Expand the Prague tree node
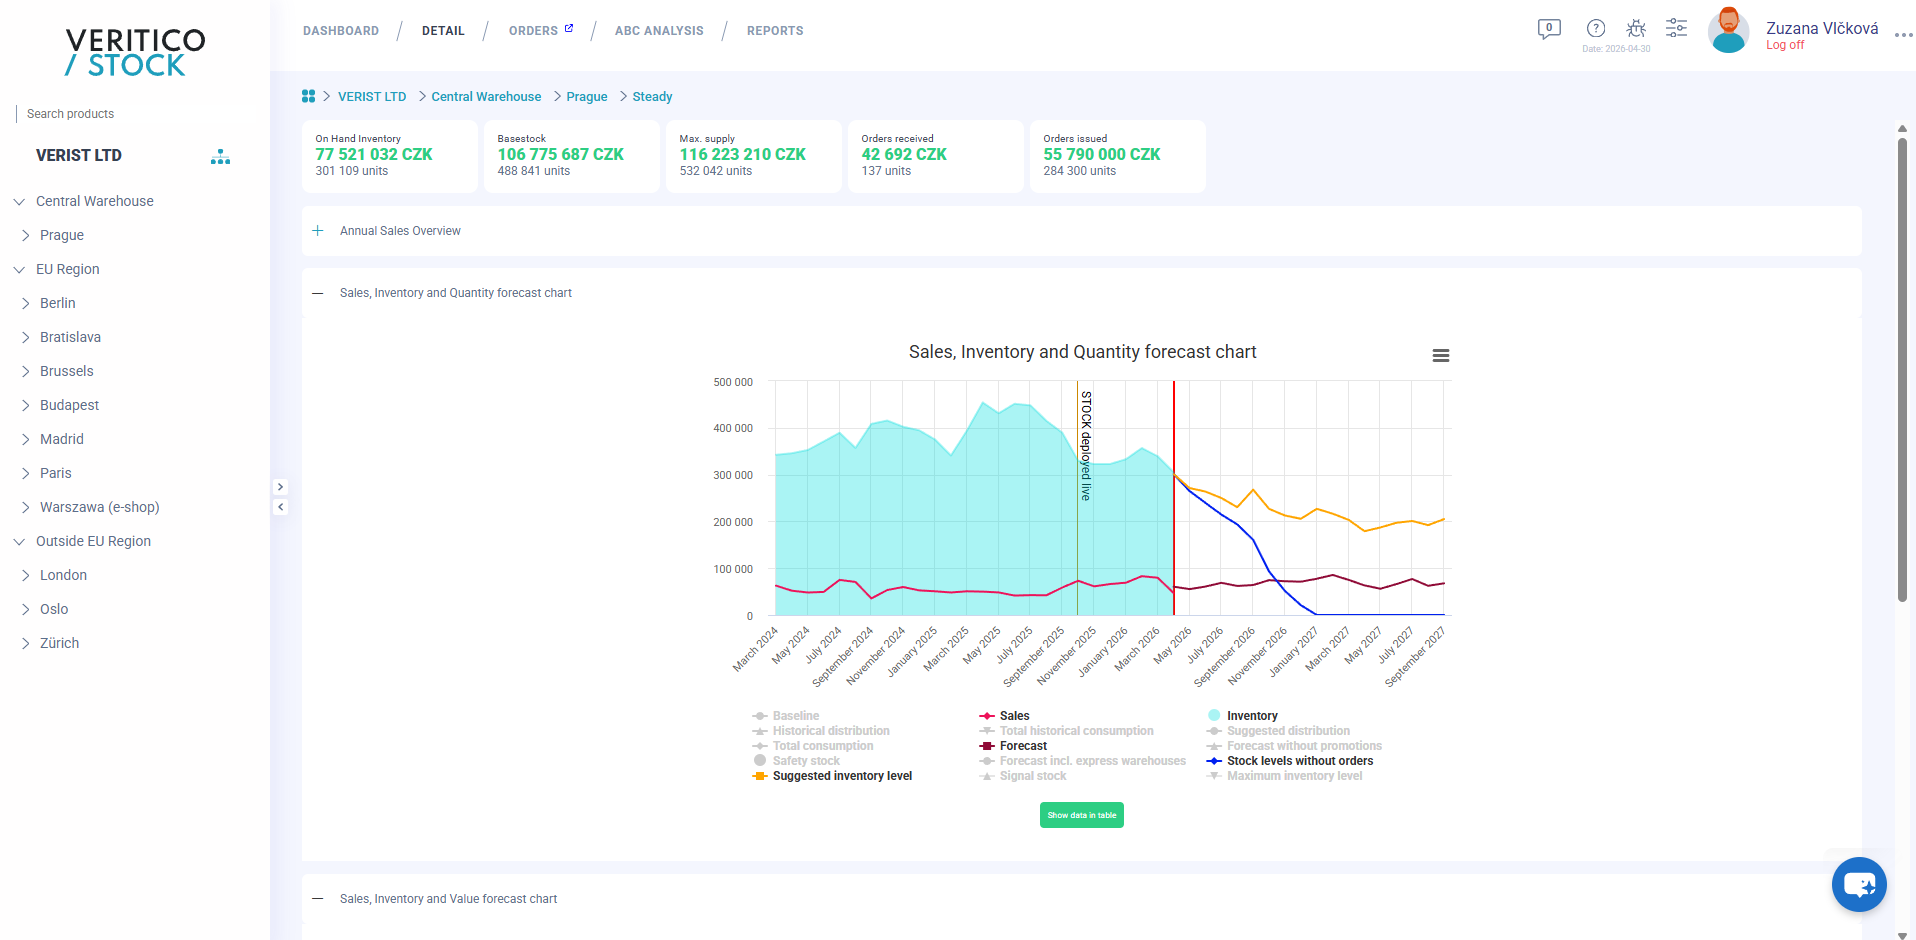Screen dimensions: 1916x940 (x=26, y=235)
